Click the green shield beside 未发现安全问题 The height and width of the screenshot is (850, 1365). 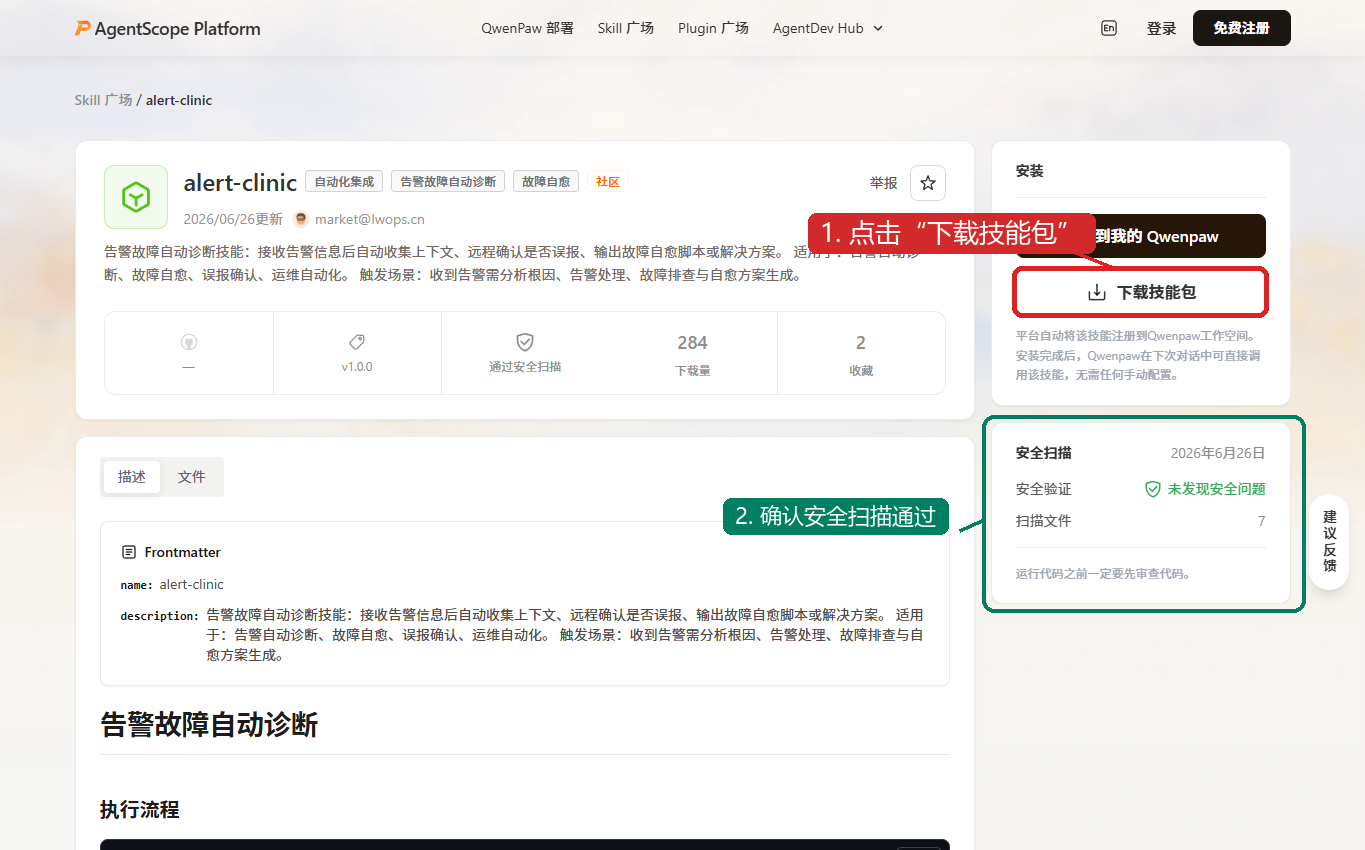1153,489
